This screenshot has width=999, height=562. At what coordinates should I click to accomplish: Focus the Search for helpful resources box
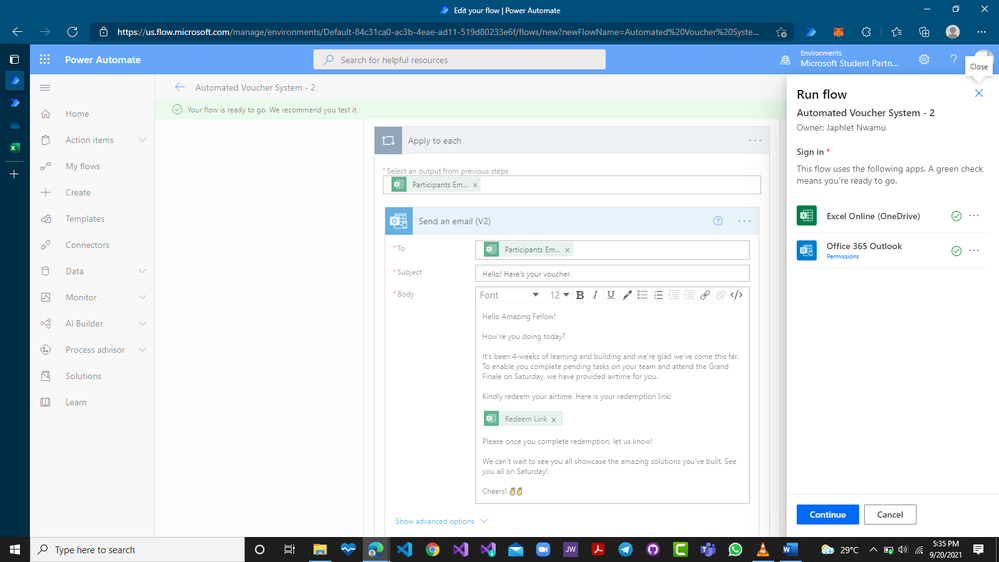[459, 59]
